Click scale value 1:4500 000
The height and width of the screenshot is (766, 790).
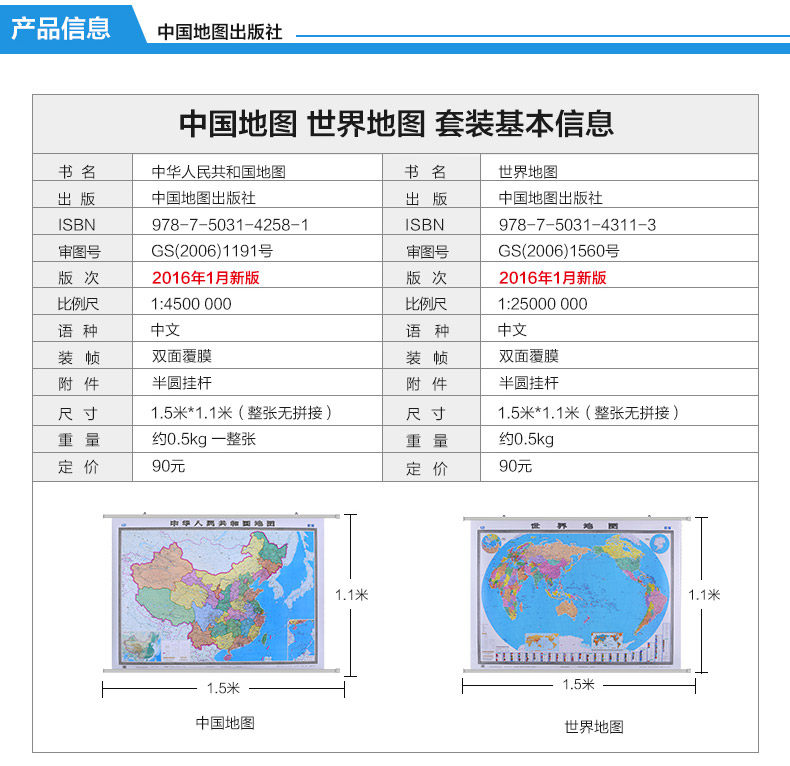coord(191,304)
